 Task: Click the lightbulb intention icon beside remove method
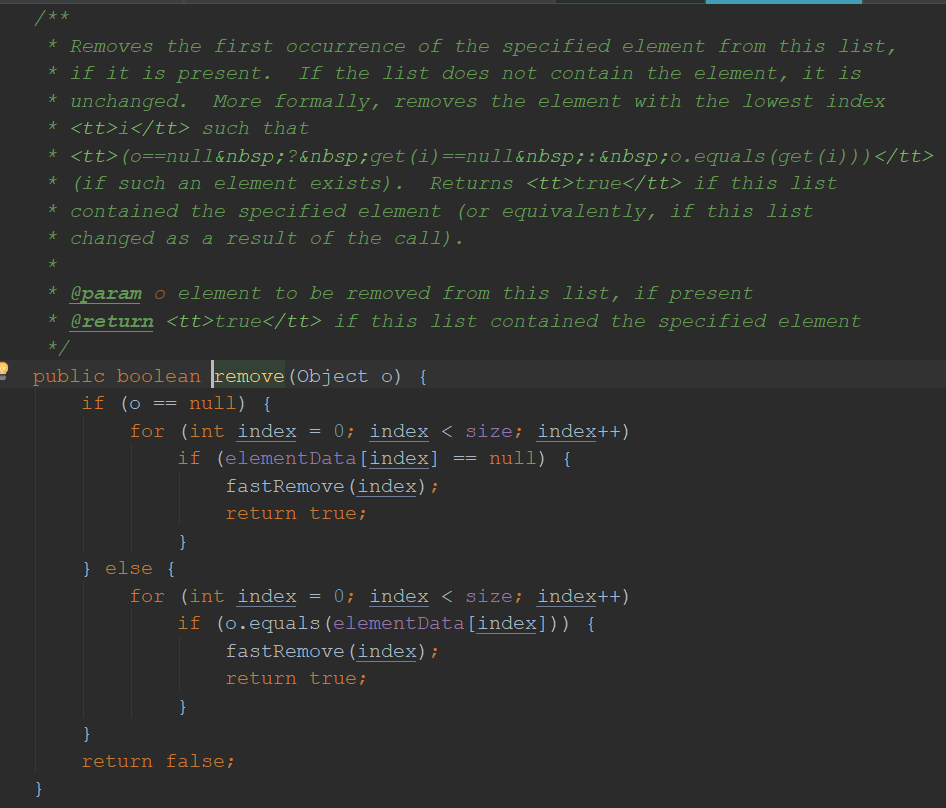(x=3, y=370)
